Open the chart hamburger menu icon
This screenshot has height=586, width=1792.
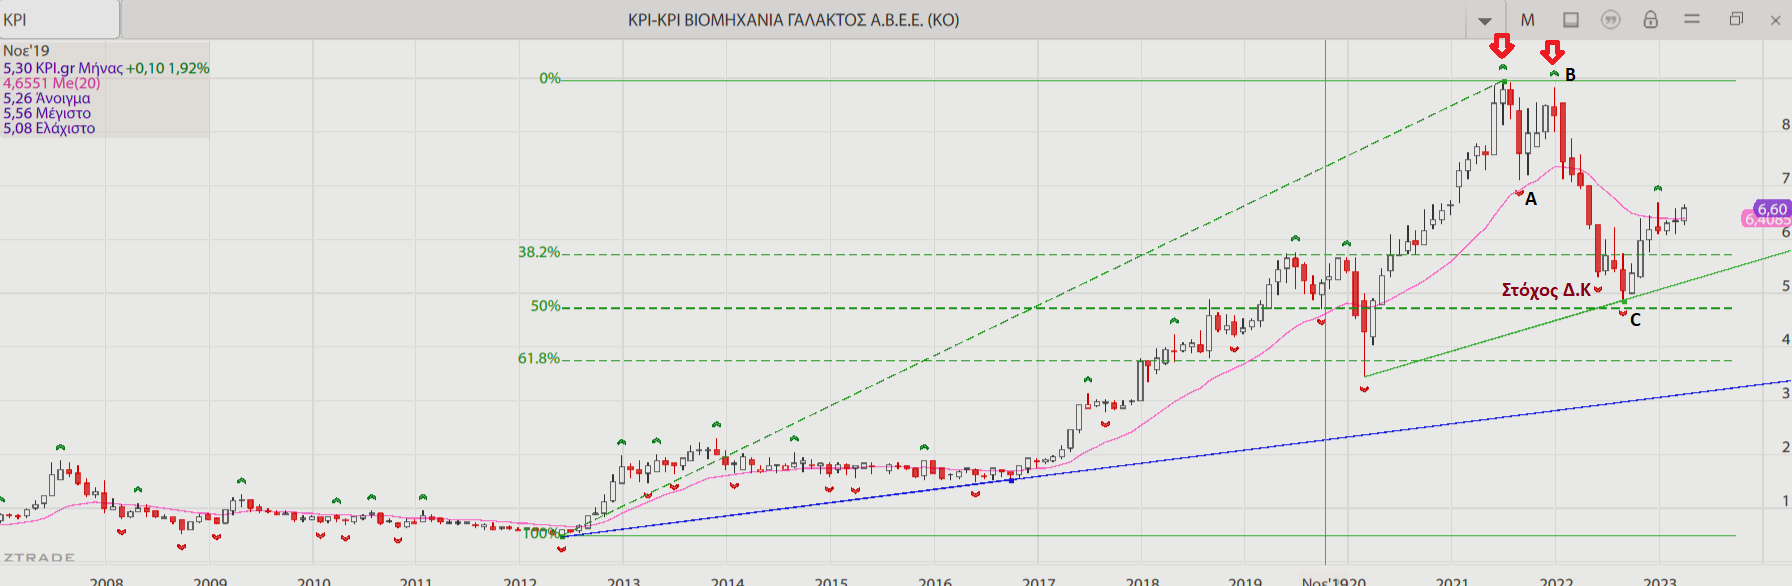[1692, 19]
